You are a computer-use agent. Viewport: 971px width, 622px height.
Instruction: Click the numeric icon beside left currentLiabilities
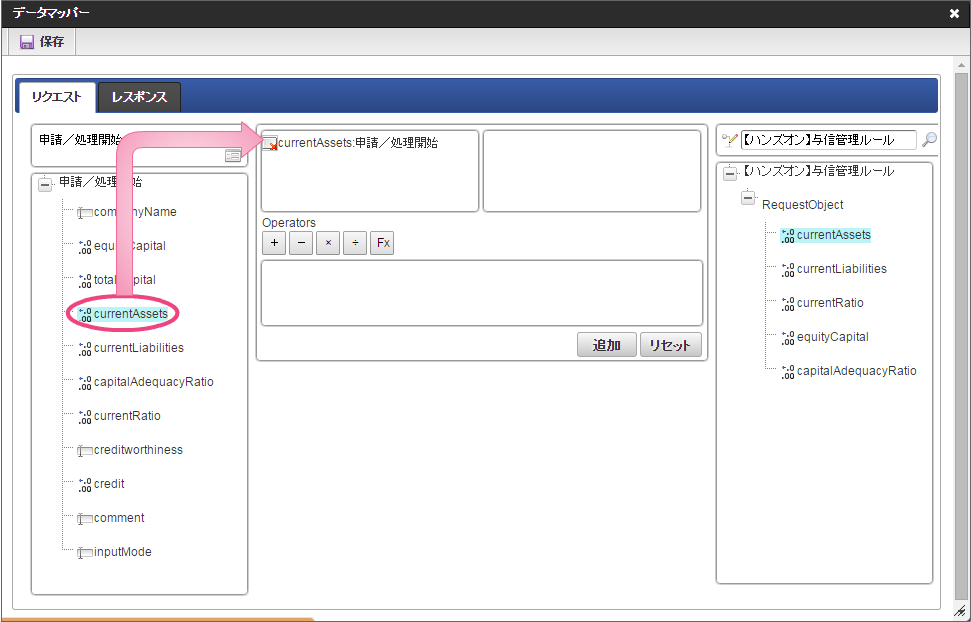click(85, 348)
